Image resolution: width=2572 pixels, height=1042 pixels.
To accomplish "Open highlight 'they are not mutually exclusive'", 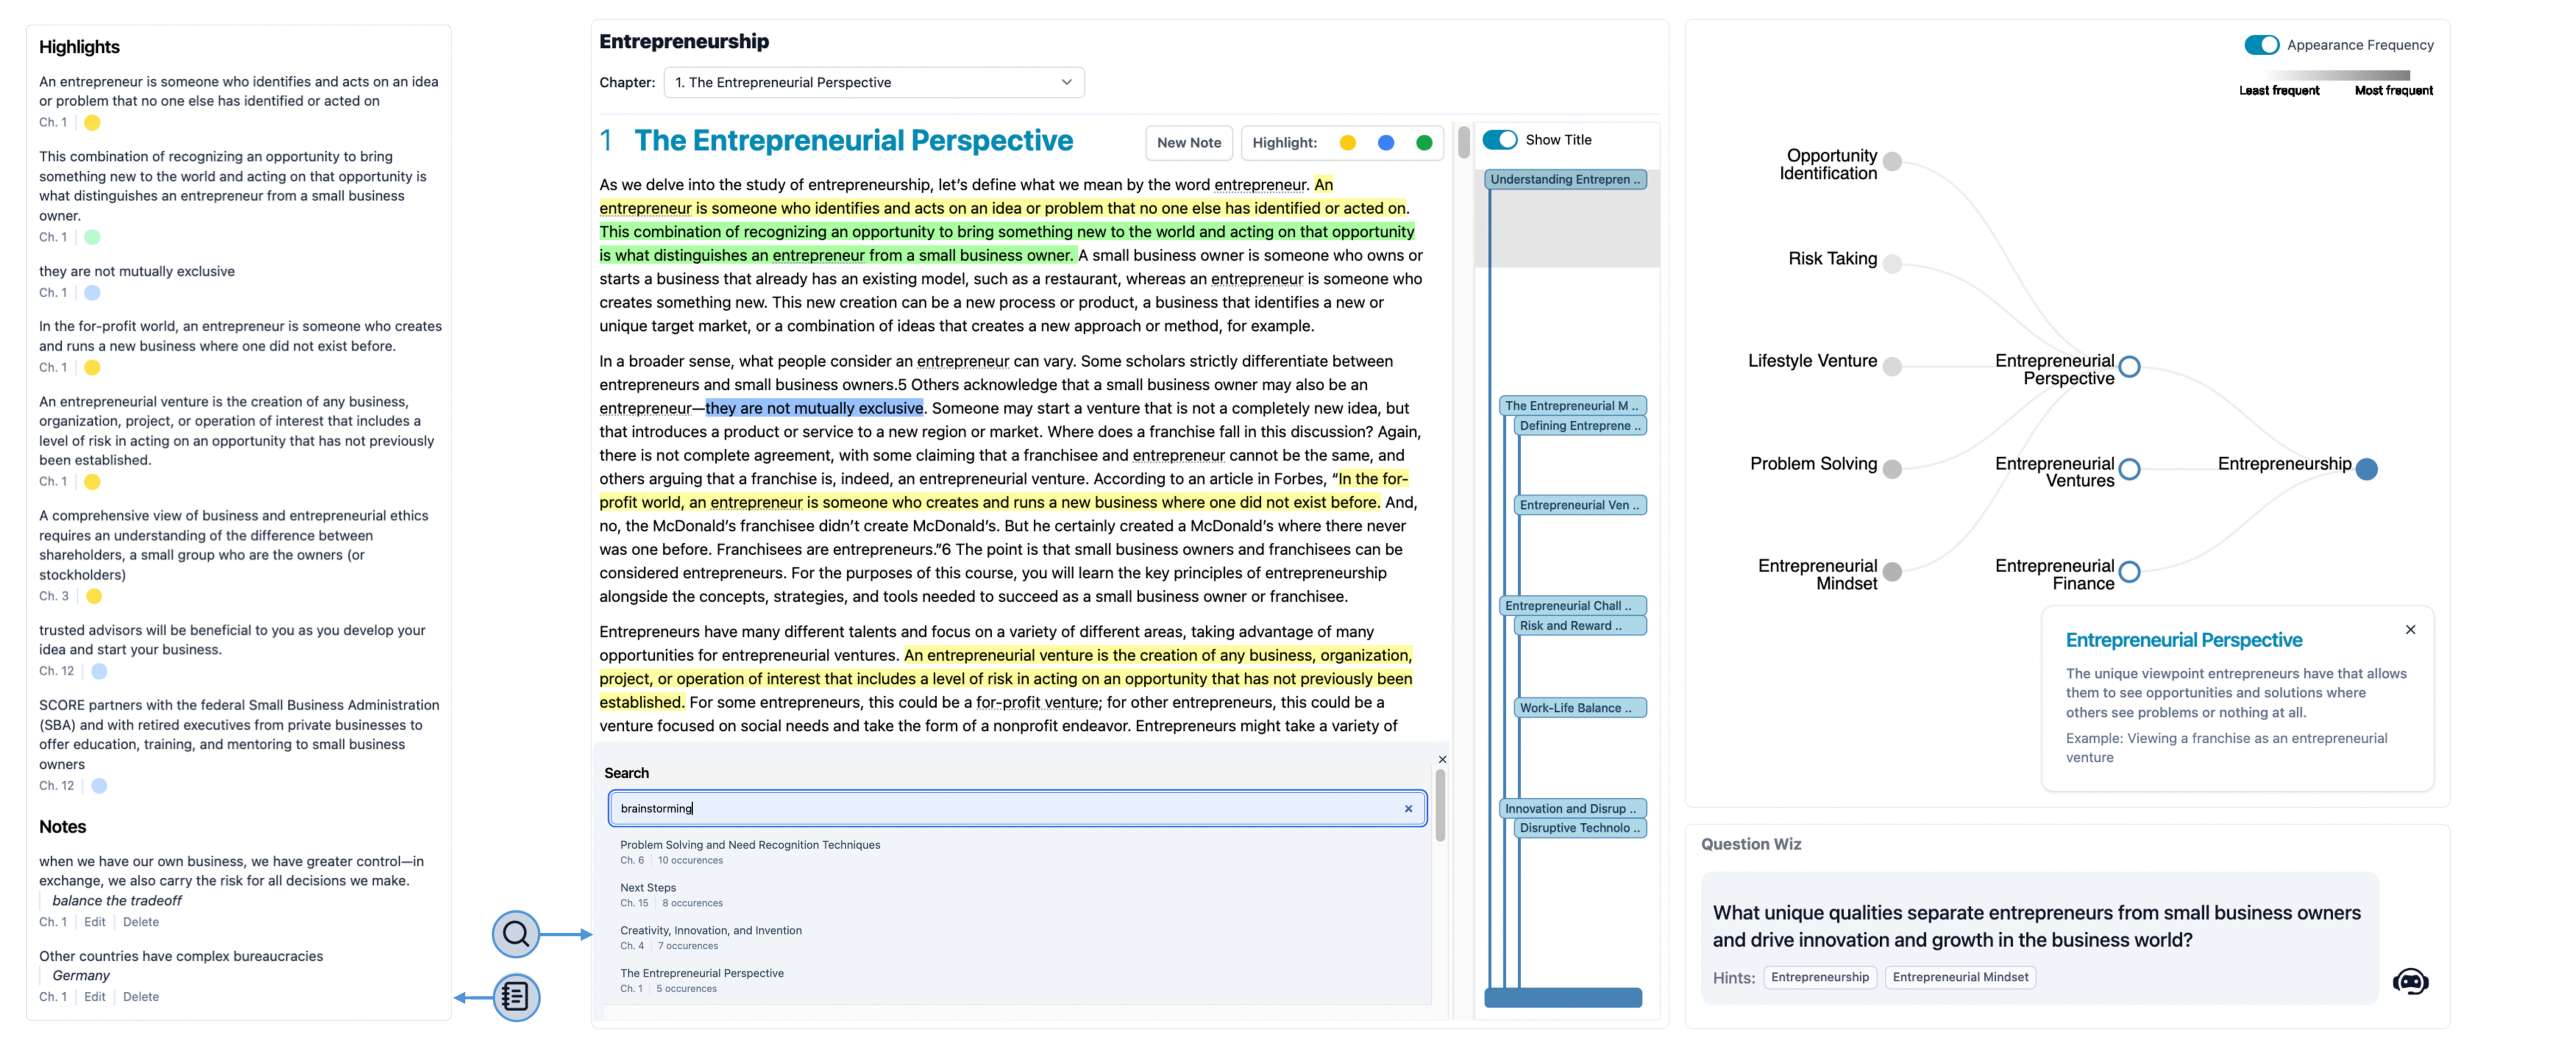I will [x=137, y=271].
